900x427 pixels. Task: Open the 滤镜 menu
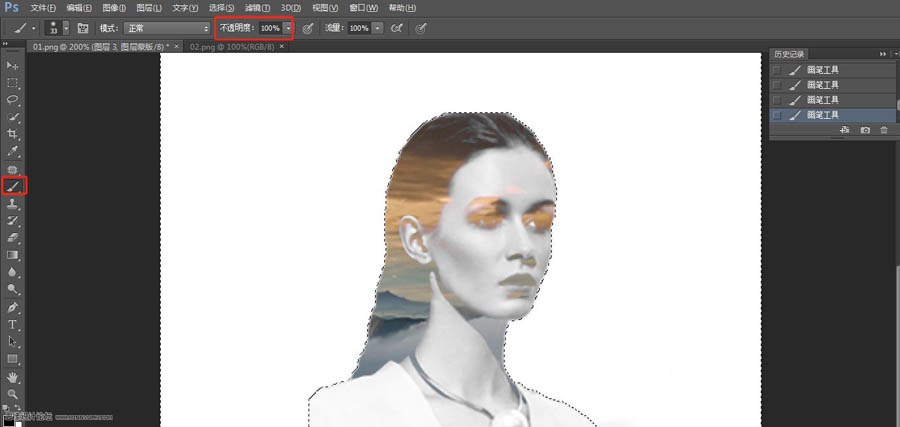[x=257, y=8]
